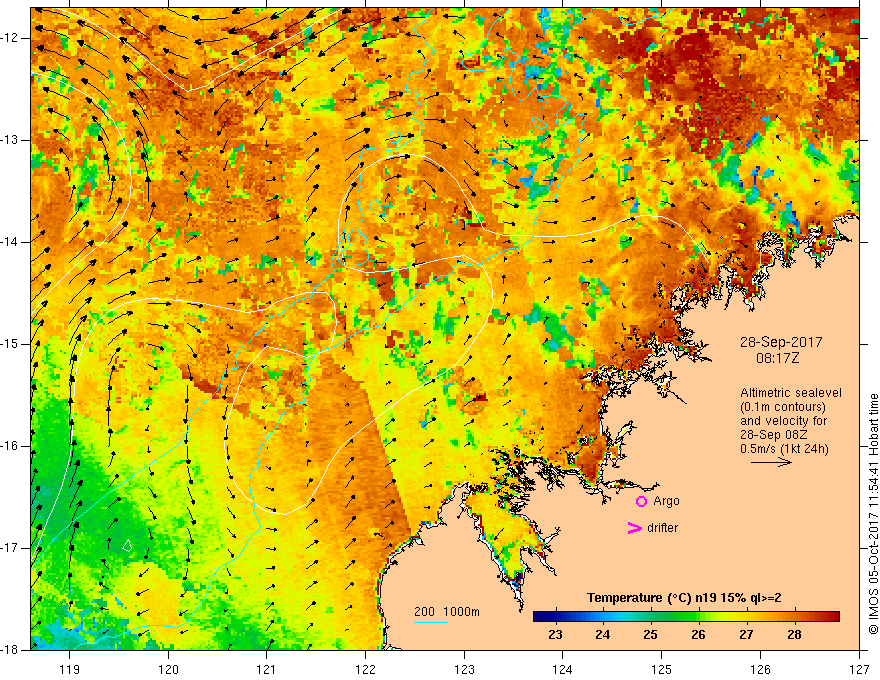Click the color bar value 23

(555, 635)
